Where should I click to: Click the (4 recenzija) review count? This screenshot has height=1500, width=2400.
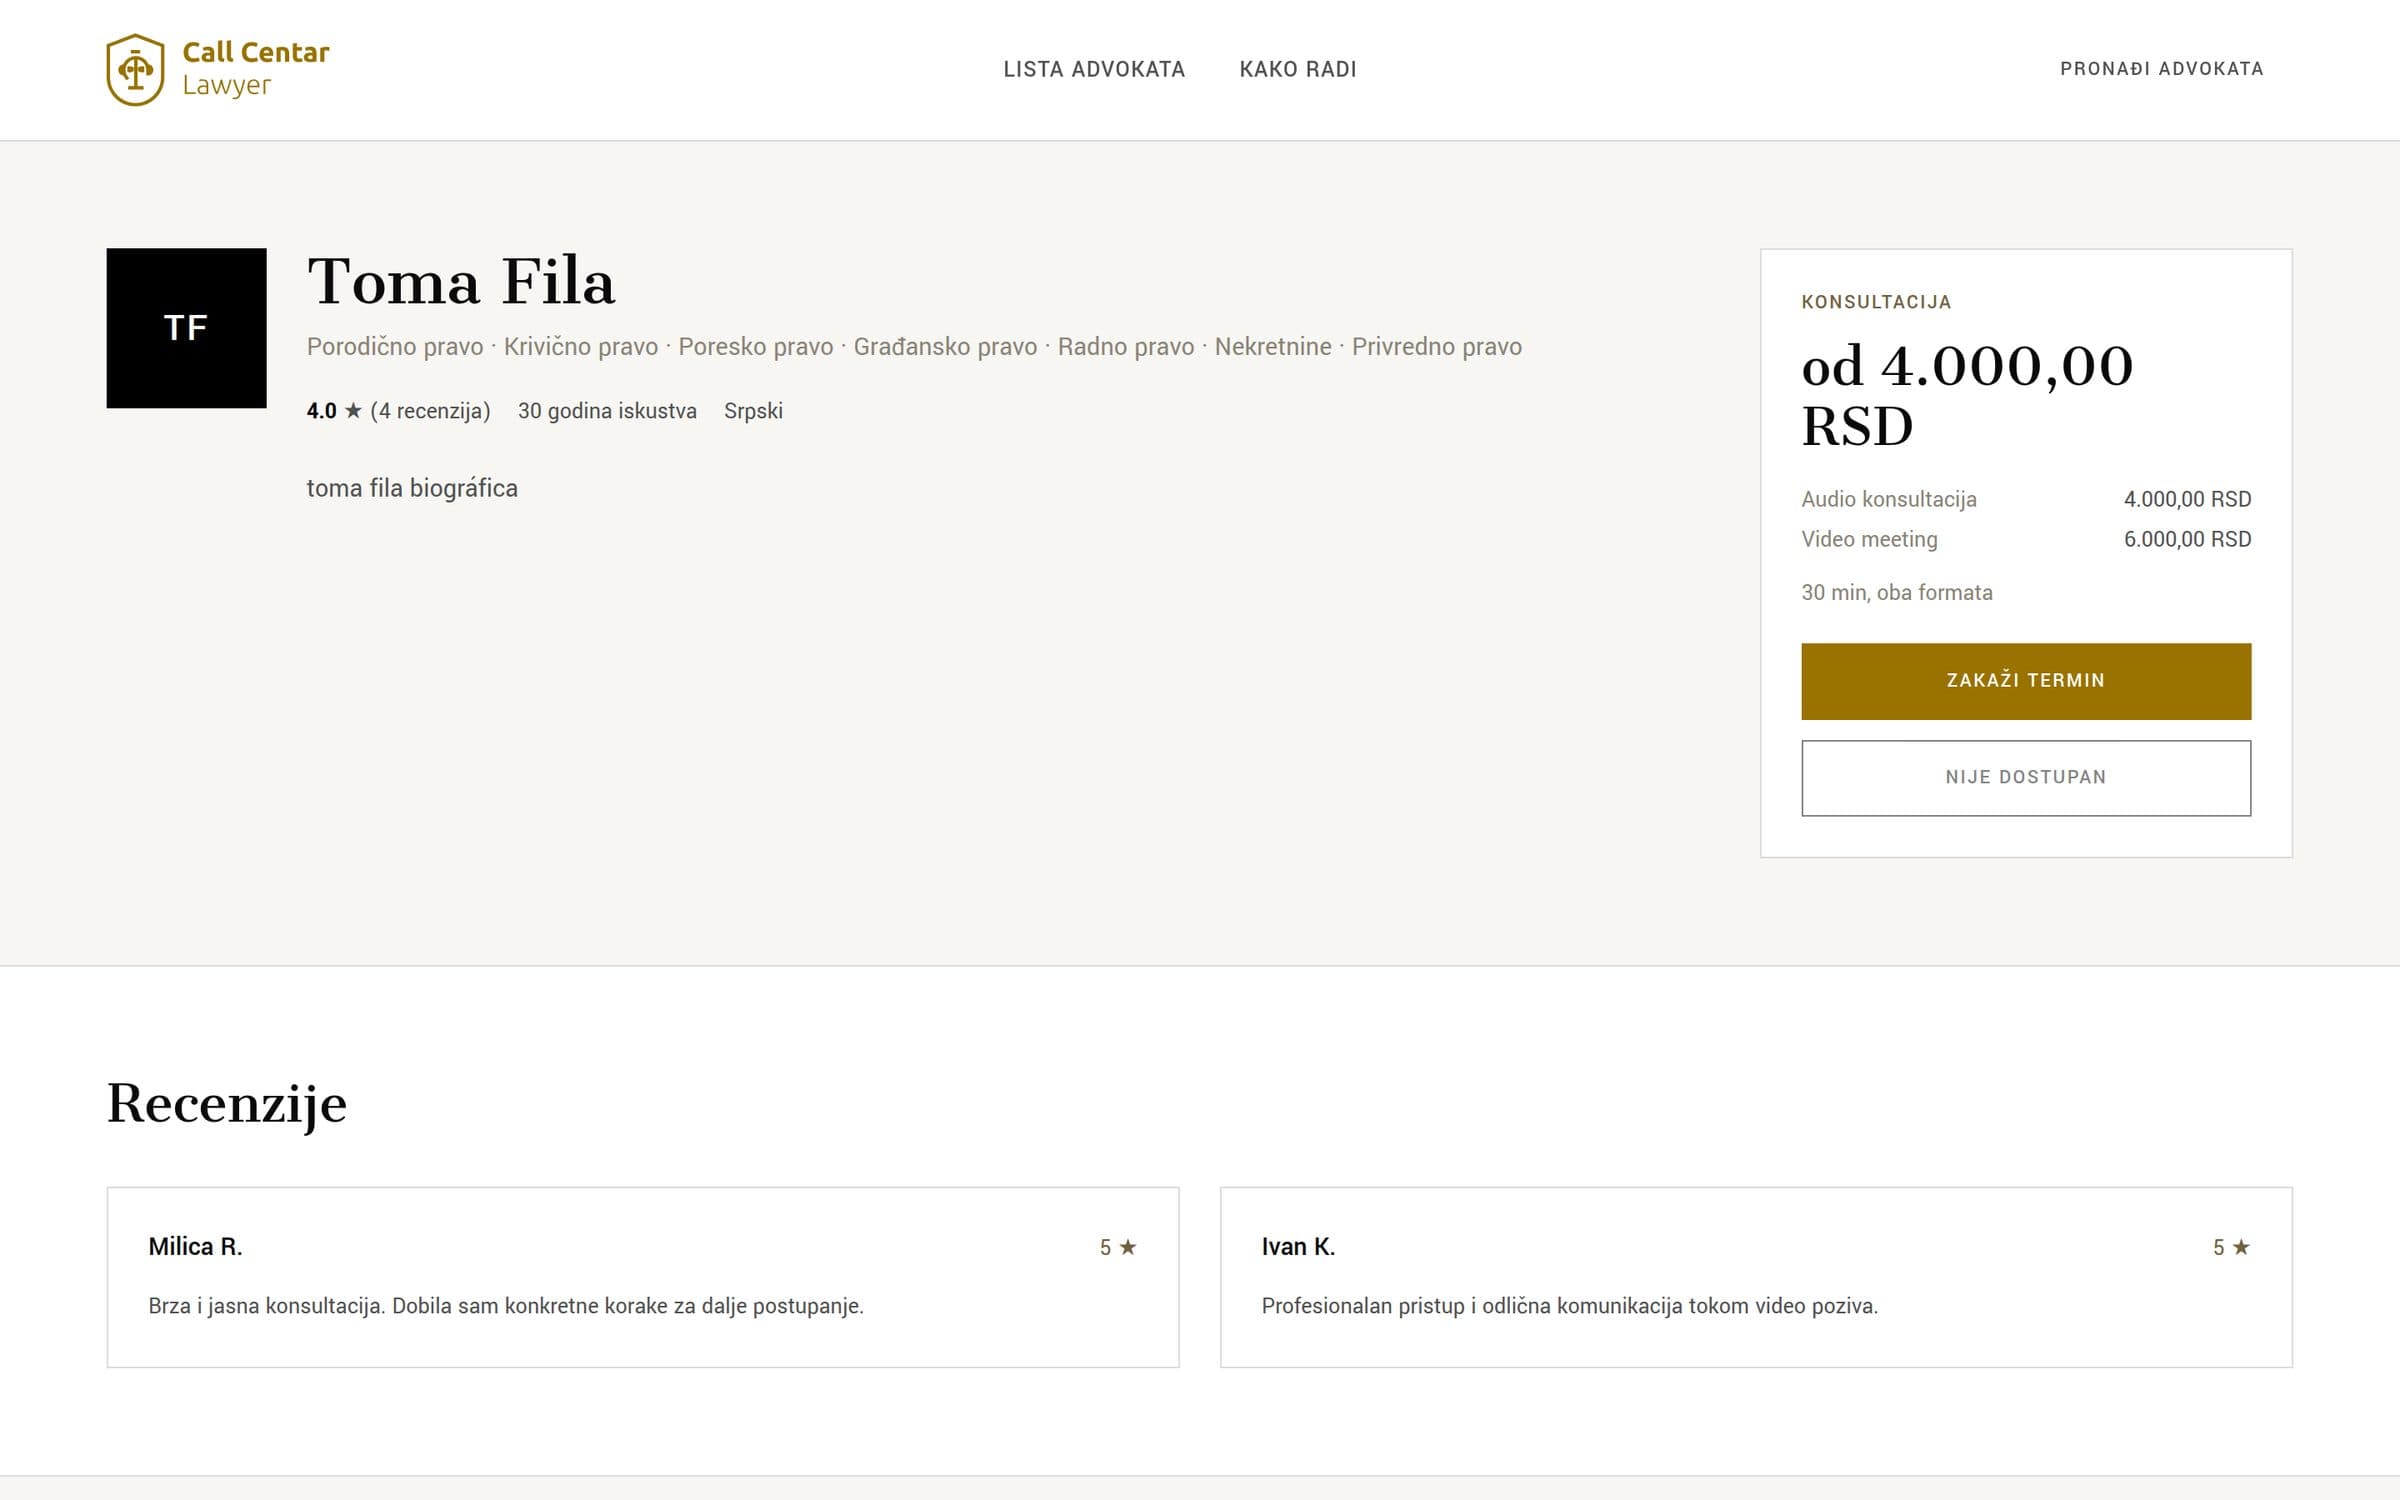[x=430, y=411]
